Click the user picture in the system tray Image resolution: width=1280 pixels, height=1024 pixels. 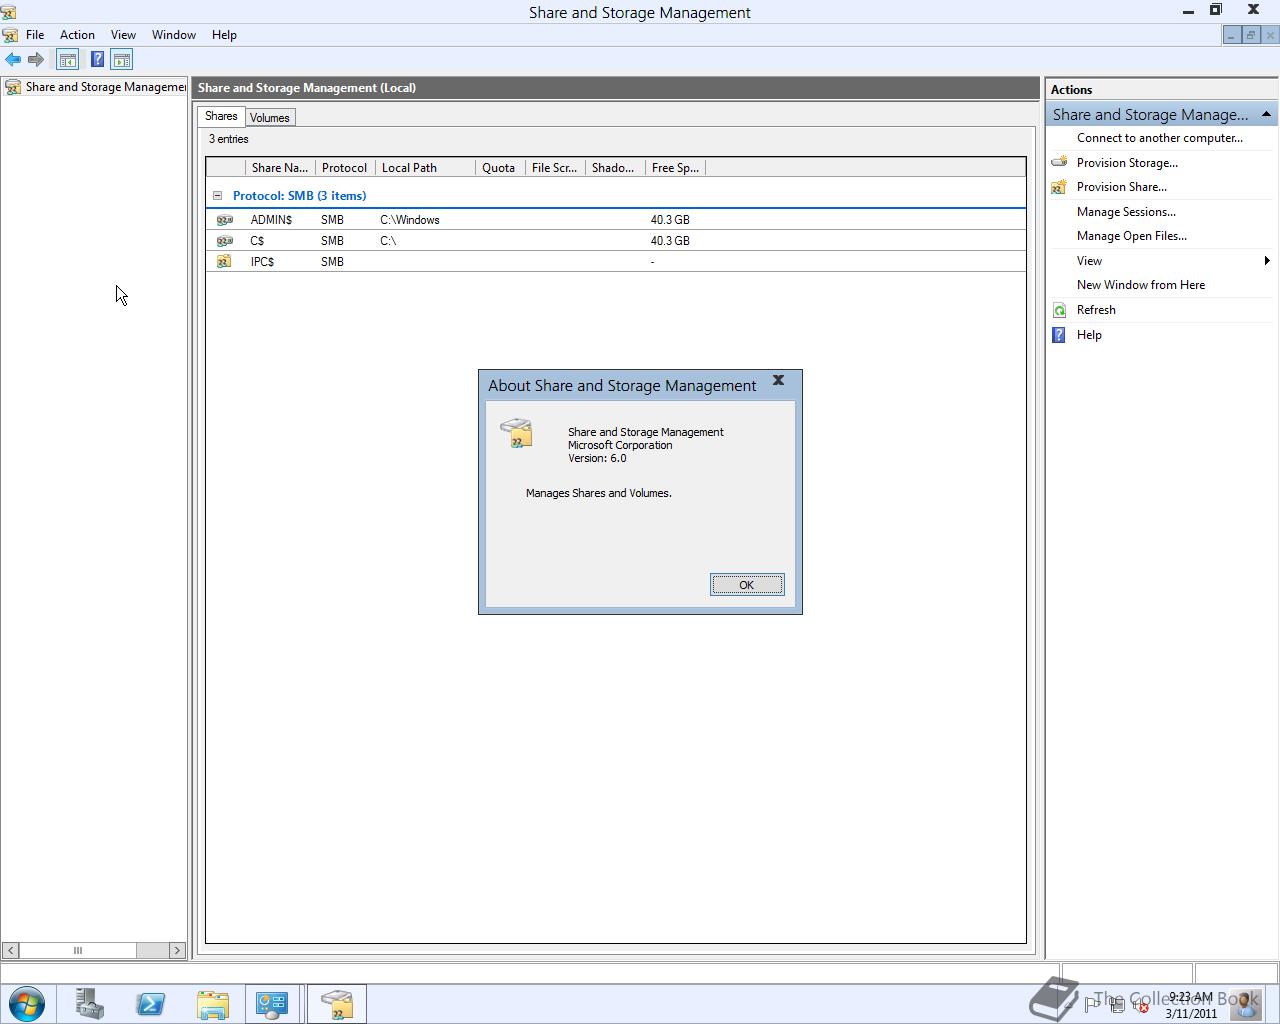(1245, 1004)
